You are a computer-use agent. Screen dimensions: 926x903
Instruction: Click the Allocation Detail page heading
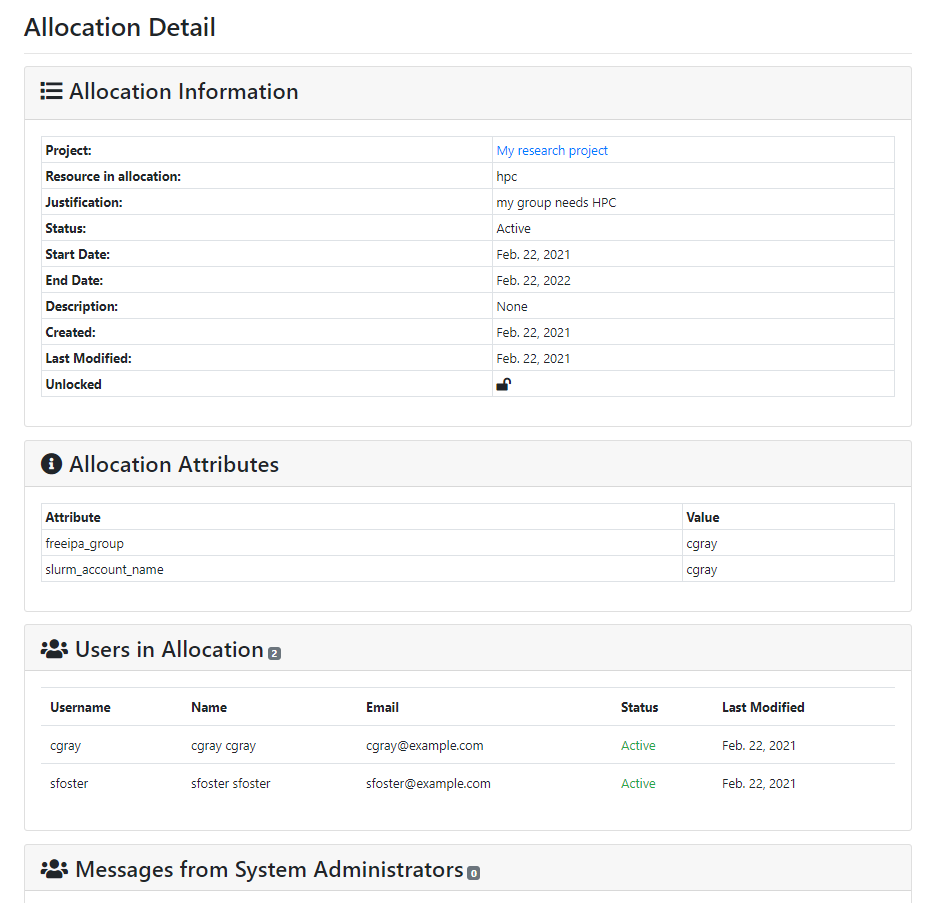click(x=120, y=27)
